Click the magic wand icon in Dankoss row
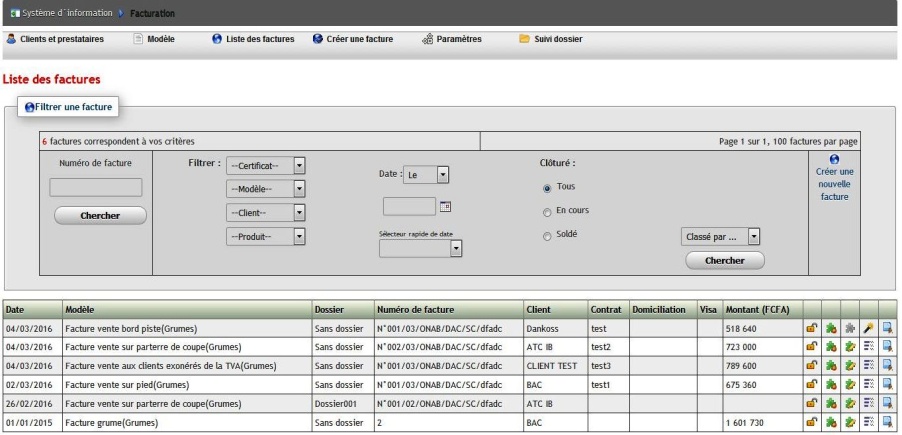 coord(869,329)
